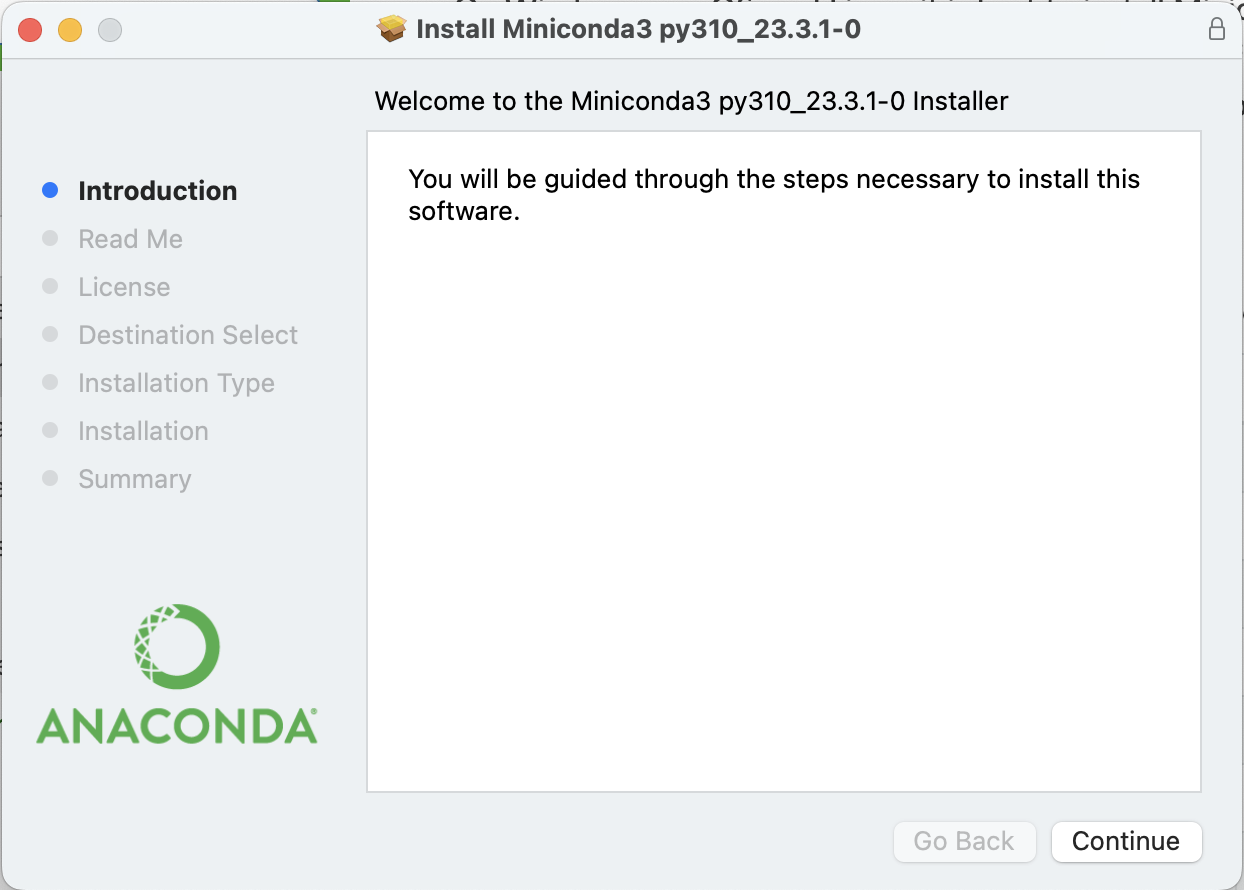Click the dot next to Destination Select

50,334
